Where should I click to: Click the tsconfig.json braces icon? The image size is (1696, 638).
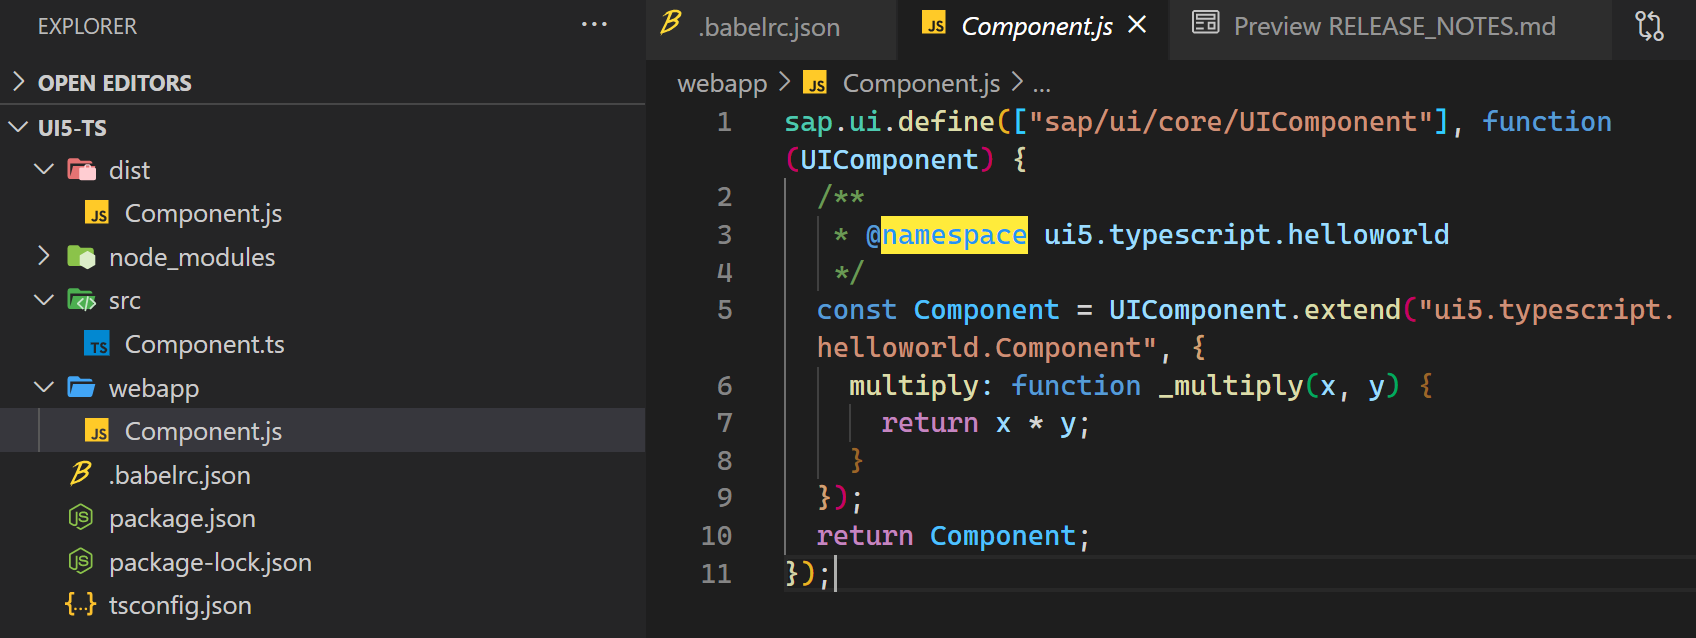pyautogui.click(x=80, y=605)
